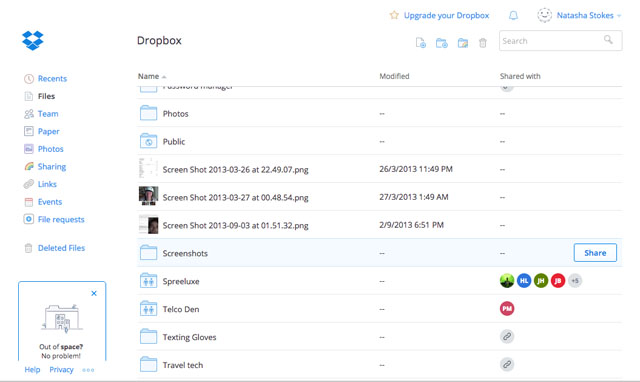The height and width of the screenshot is (382, 640).
Task: Open Recents in the sidebar
Action: tap(52, 79)
